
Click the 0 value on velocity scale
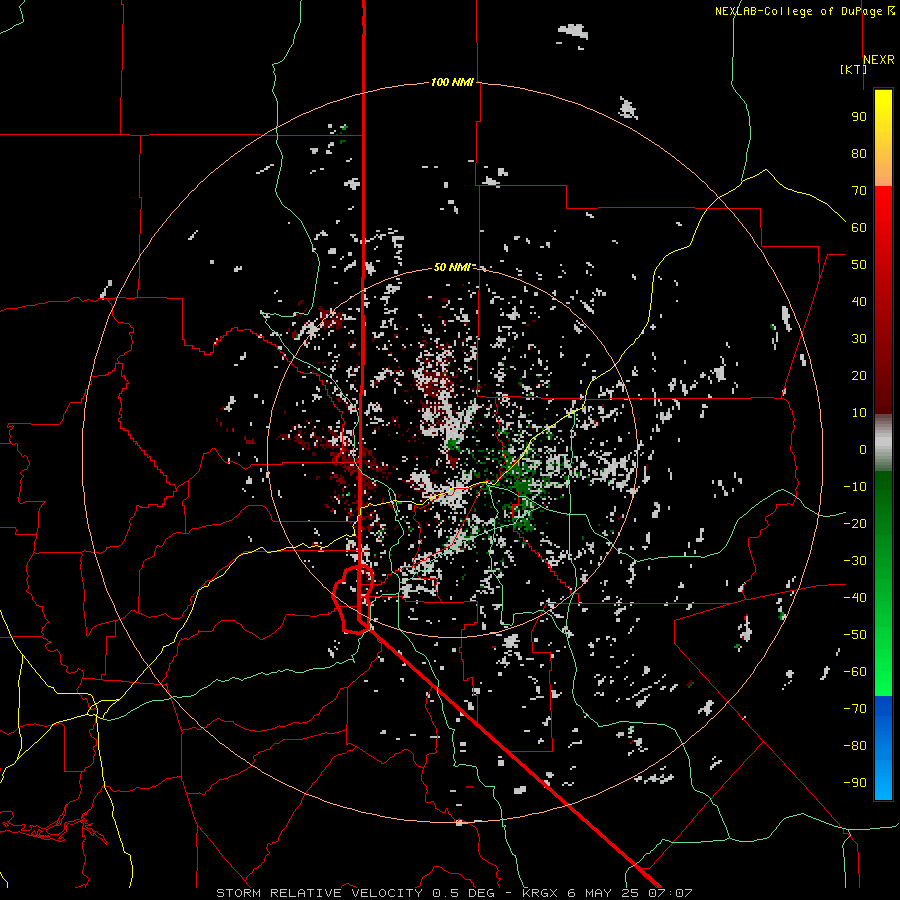863,449
